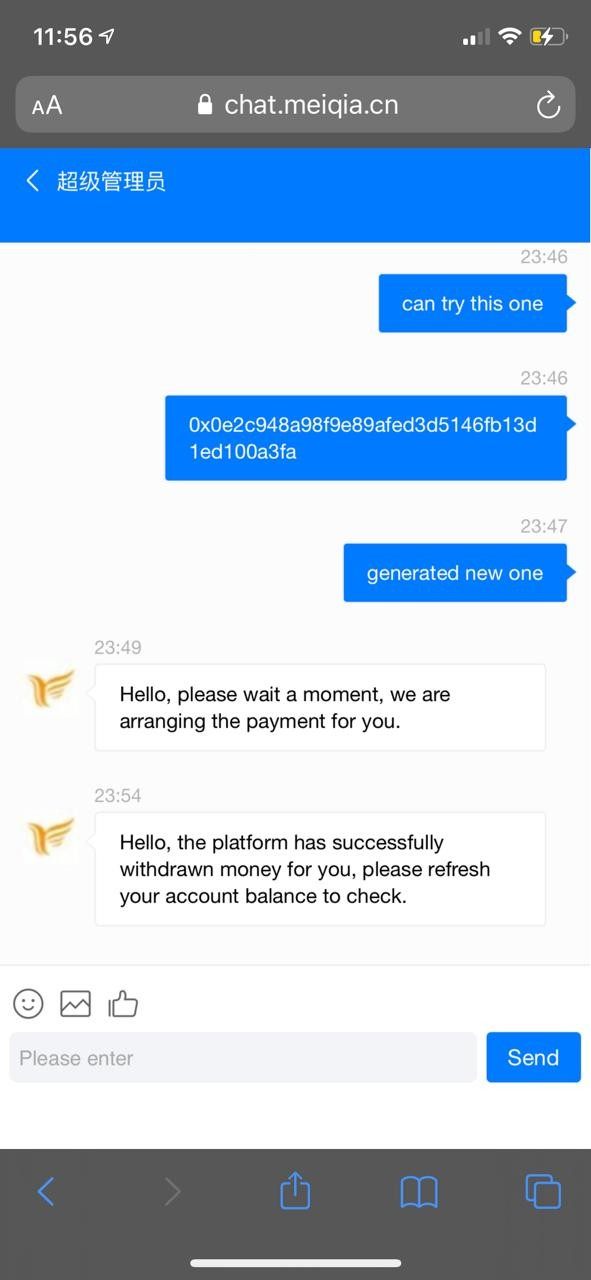The width and height of the screenshot is (591, 1280).
Task: Tap the back chevron beside 超级管理员
Action: [x=33, y=181]
